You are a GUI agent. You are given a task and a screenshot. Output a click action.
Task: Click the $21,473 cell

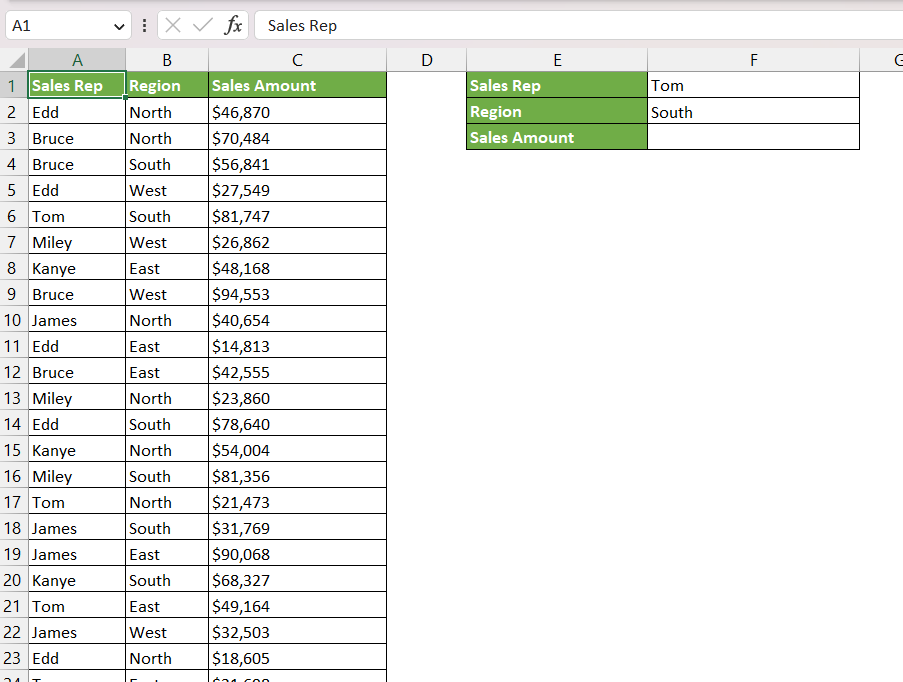[x=297, y=502]
